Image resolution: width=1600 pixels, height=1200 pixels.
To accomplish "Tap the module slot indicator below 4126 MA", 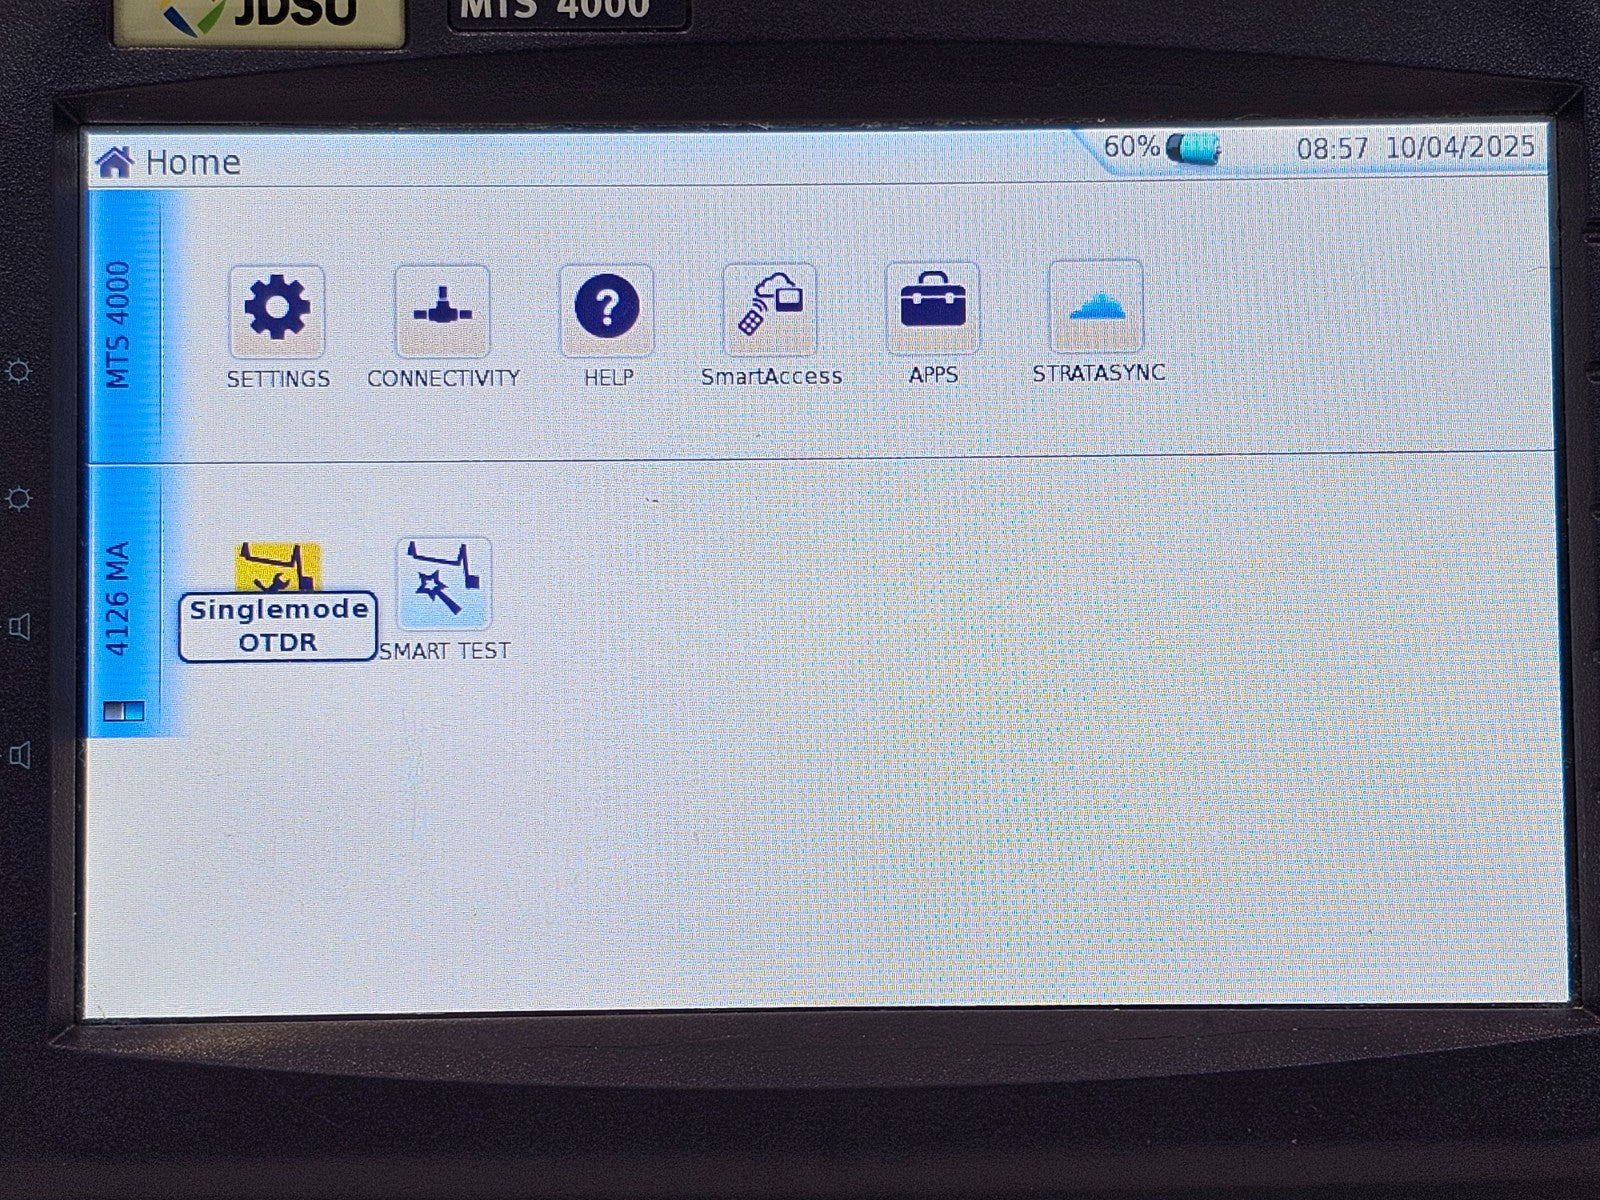I will 124,711.
